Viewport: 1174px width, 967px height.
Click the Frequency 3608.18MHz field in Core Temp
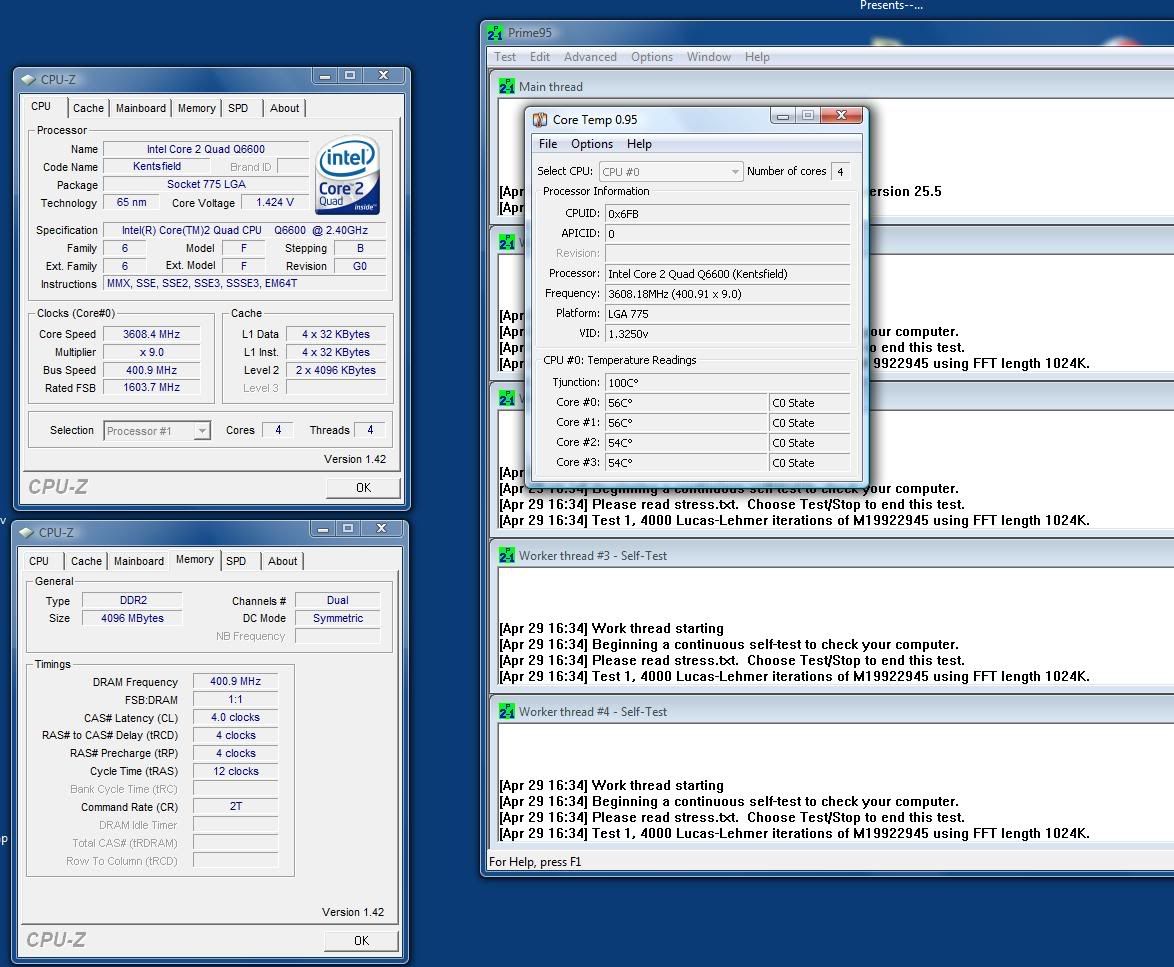click(727, 293)
